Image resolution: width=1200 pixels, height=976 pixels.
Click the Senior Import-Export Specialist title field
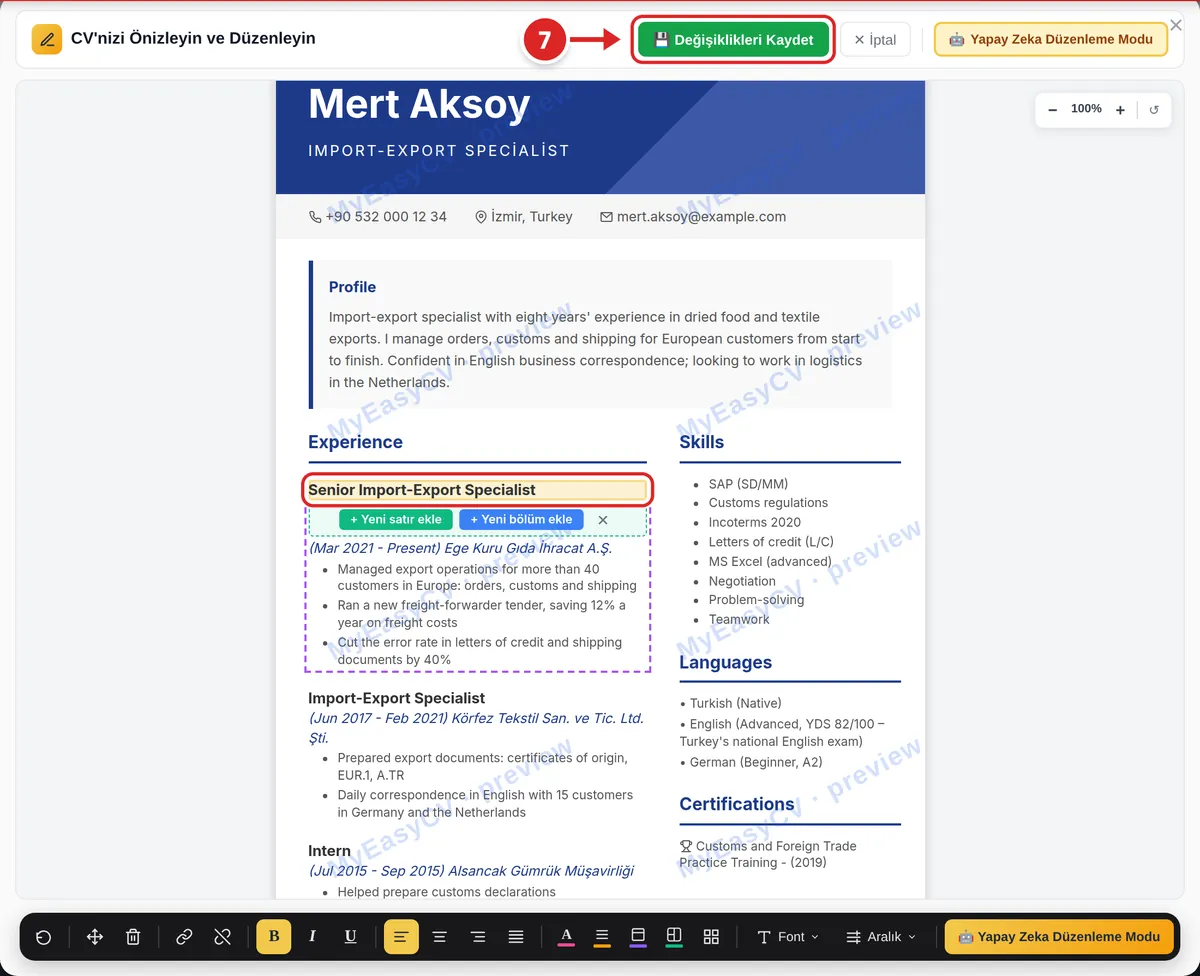pyautogui.click(x=478, y=490)
